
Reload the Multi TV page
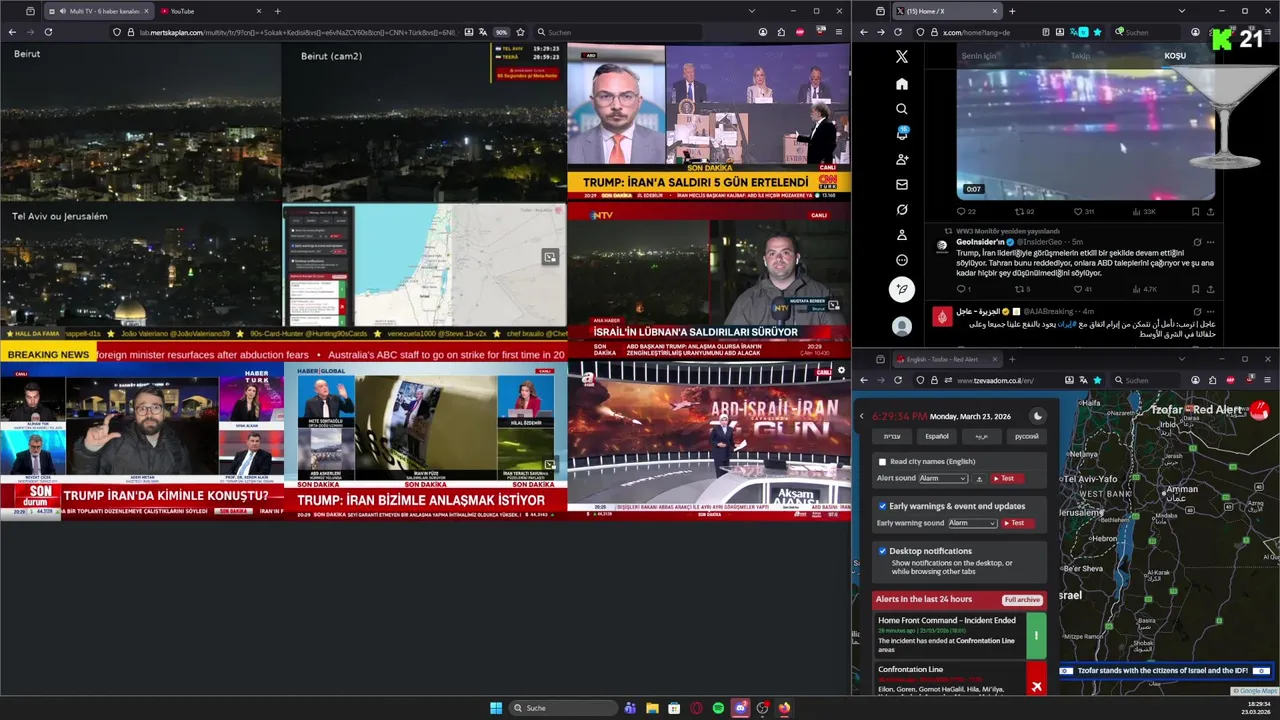tap(48, 32)
